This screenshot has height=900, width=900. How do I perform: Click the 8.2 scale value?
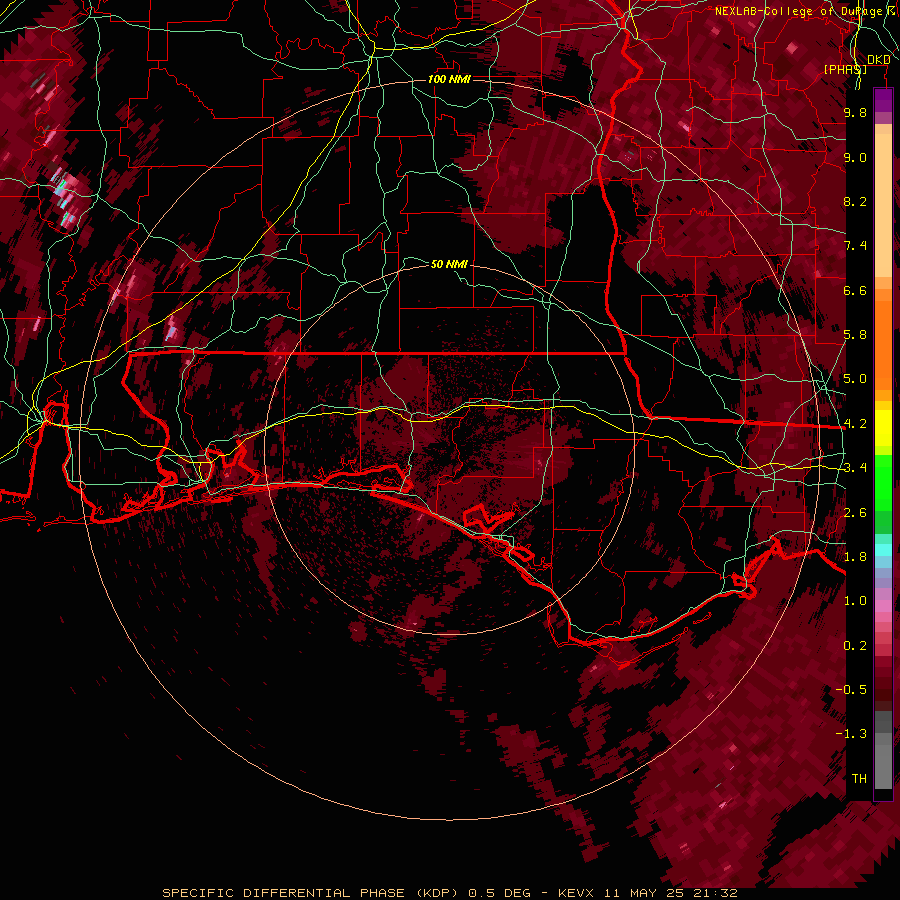(855, 201)
